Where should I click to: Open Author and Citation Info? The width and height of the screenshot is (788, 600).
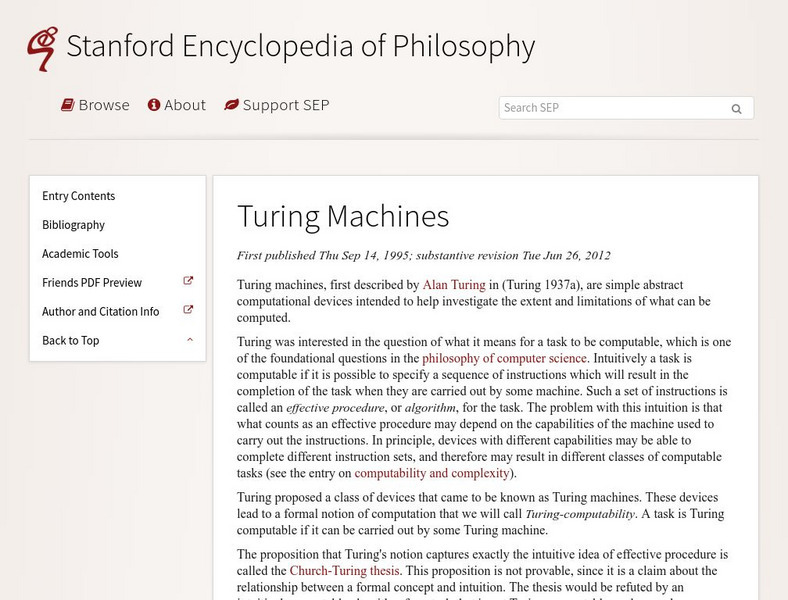click(x=101, y=312)
